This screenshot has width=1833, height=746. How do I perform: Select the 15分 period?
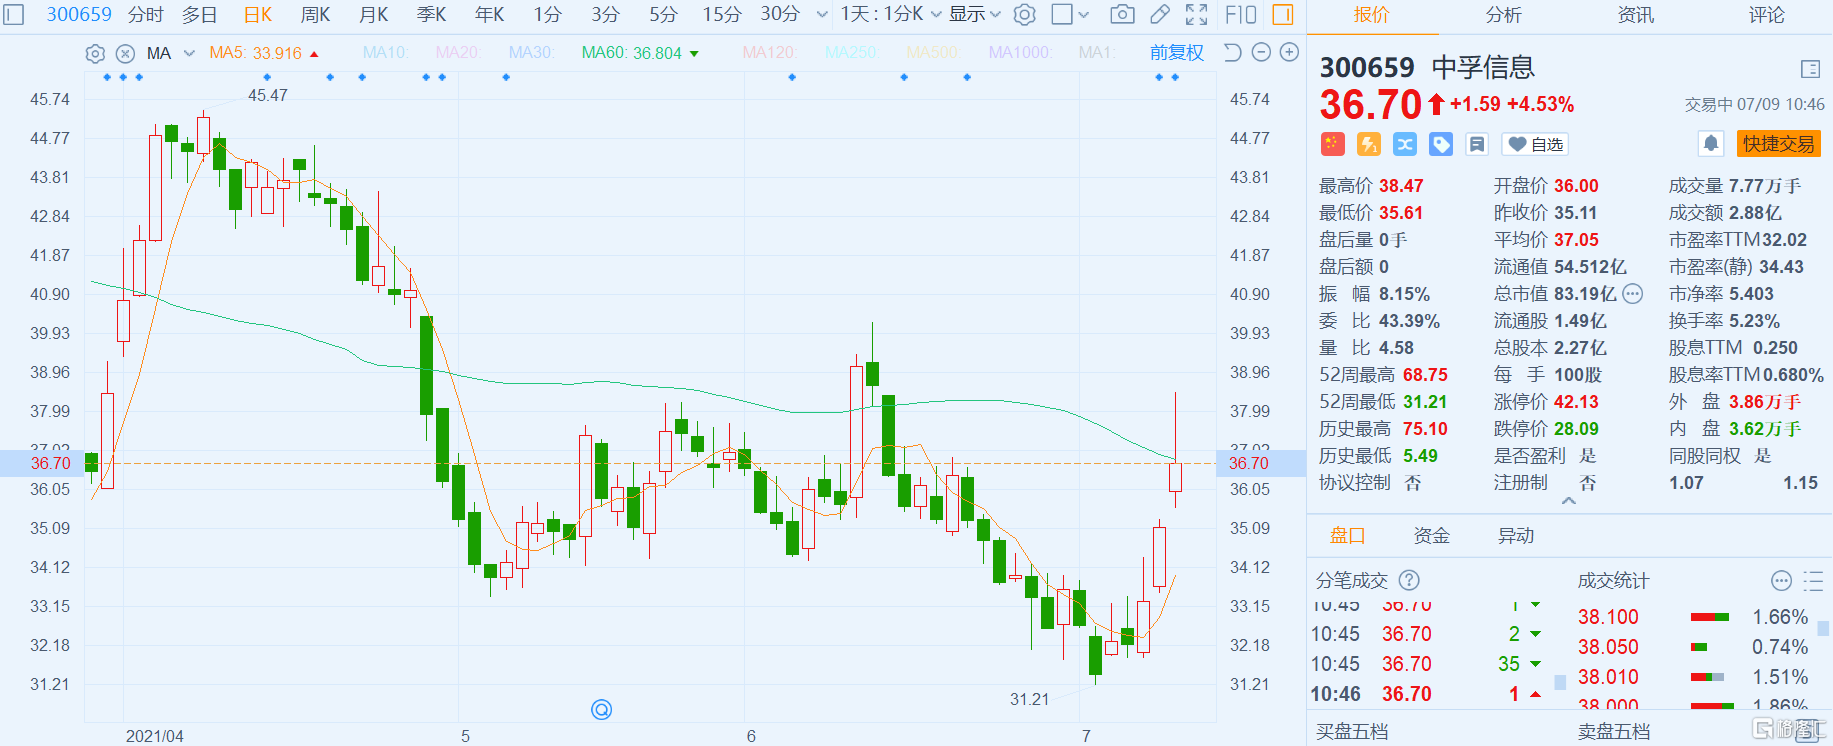[721, 14]
